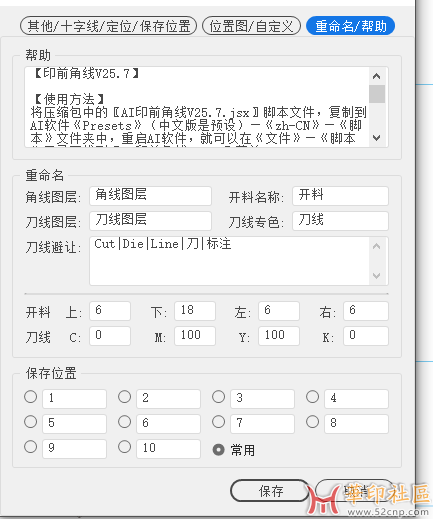
Task: Click save position name field 7
Action: click(x=263, y=424)
